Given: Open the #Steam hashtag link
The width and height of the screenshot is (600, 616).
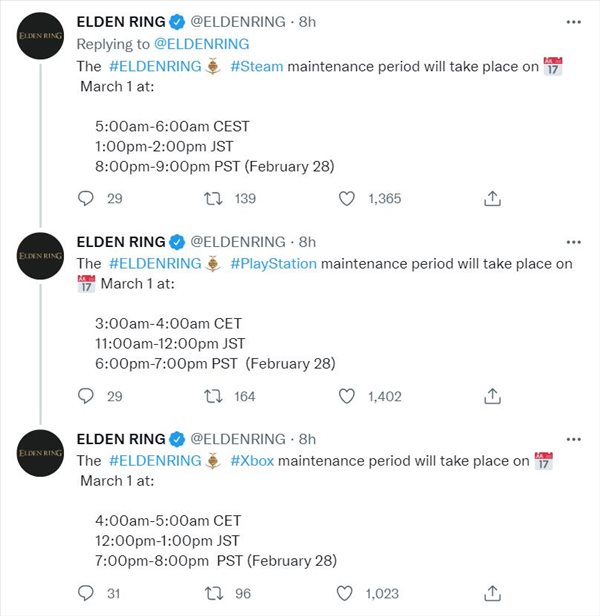Looking at the screenshot, I should [x=257, y=66].
